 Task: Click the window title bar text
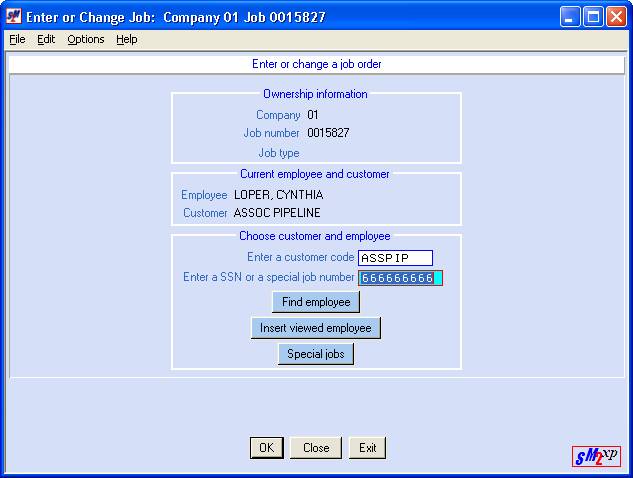click(x=175, y=17)
